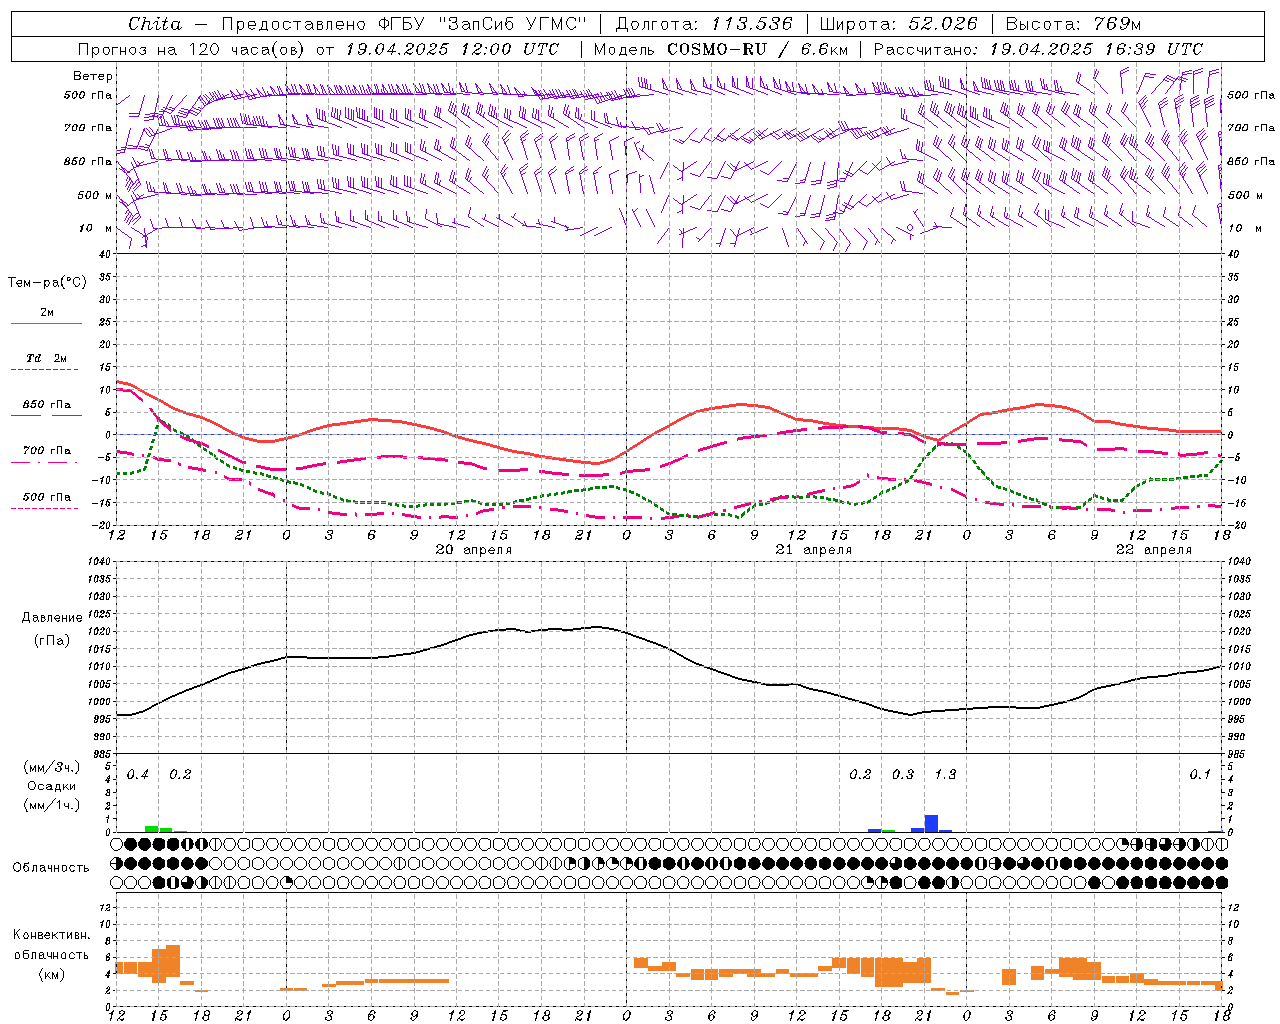Click the "22 апреля" date label
This screenshot has height=1024, width=1280.
pyautogui.click(x=1154, y=550)
